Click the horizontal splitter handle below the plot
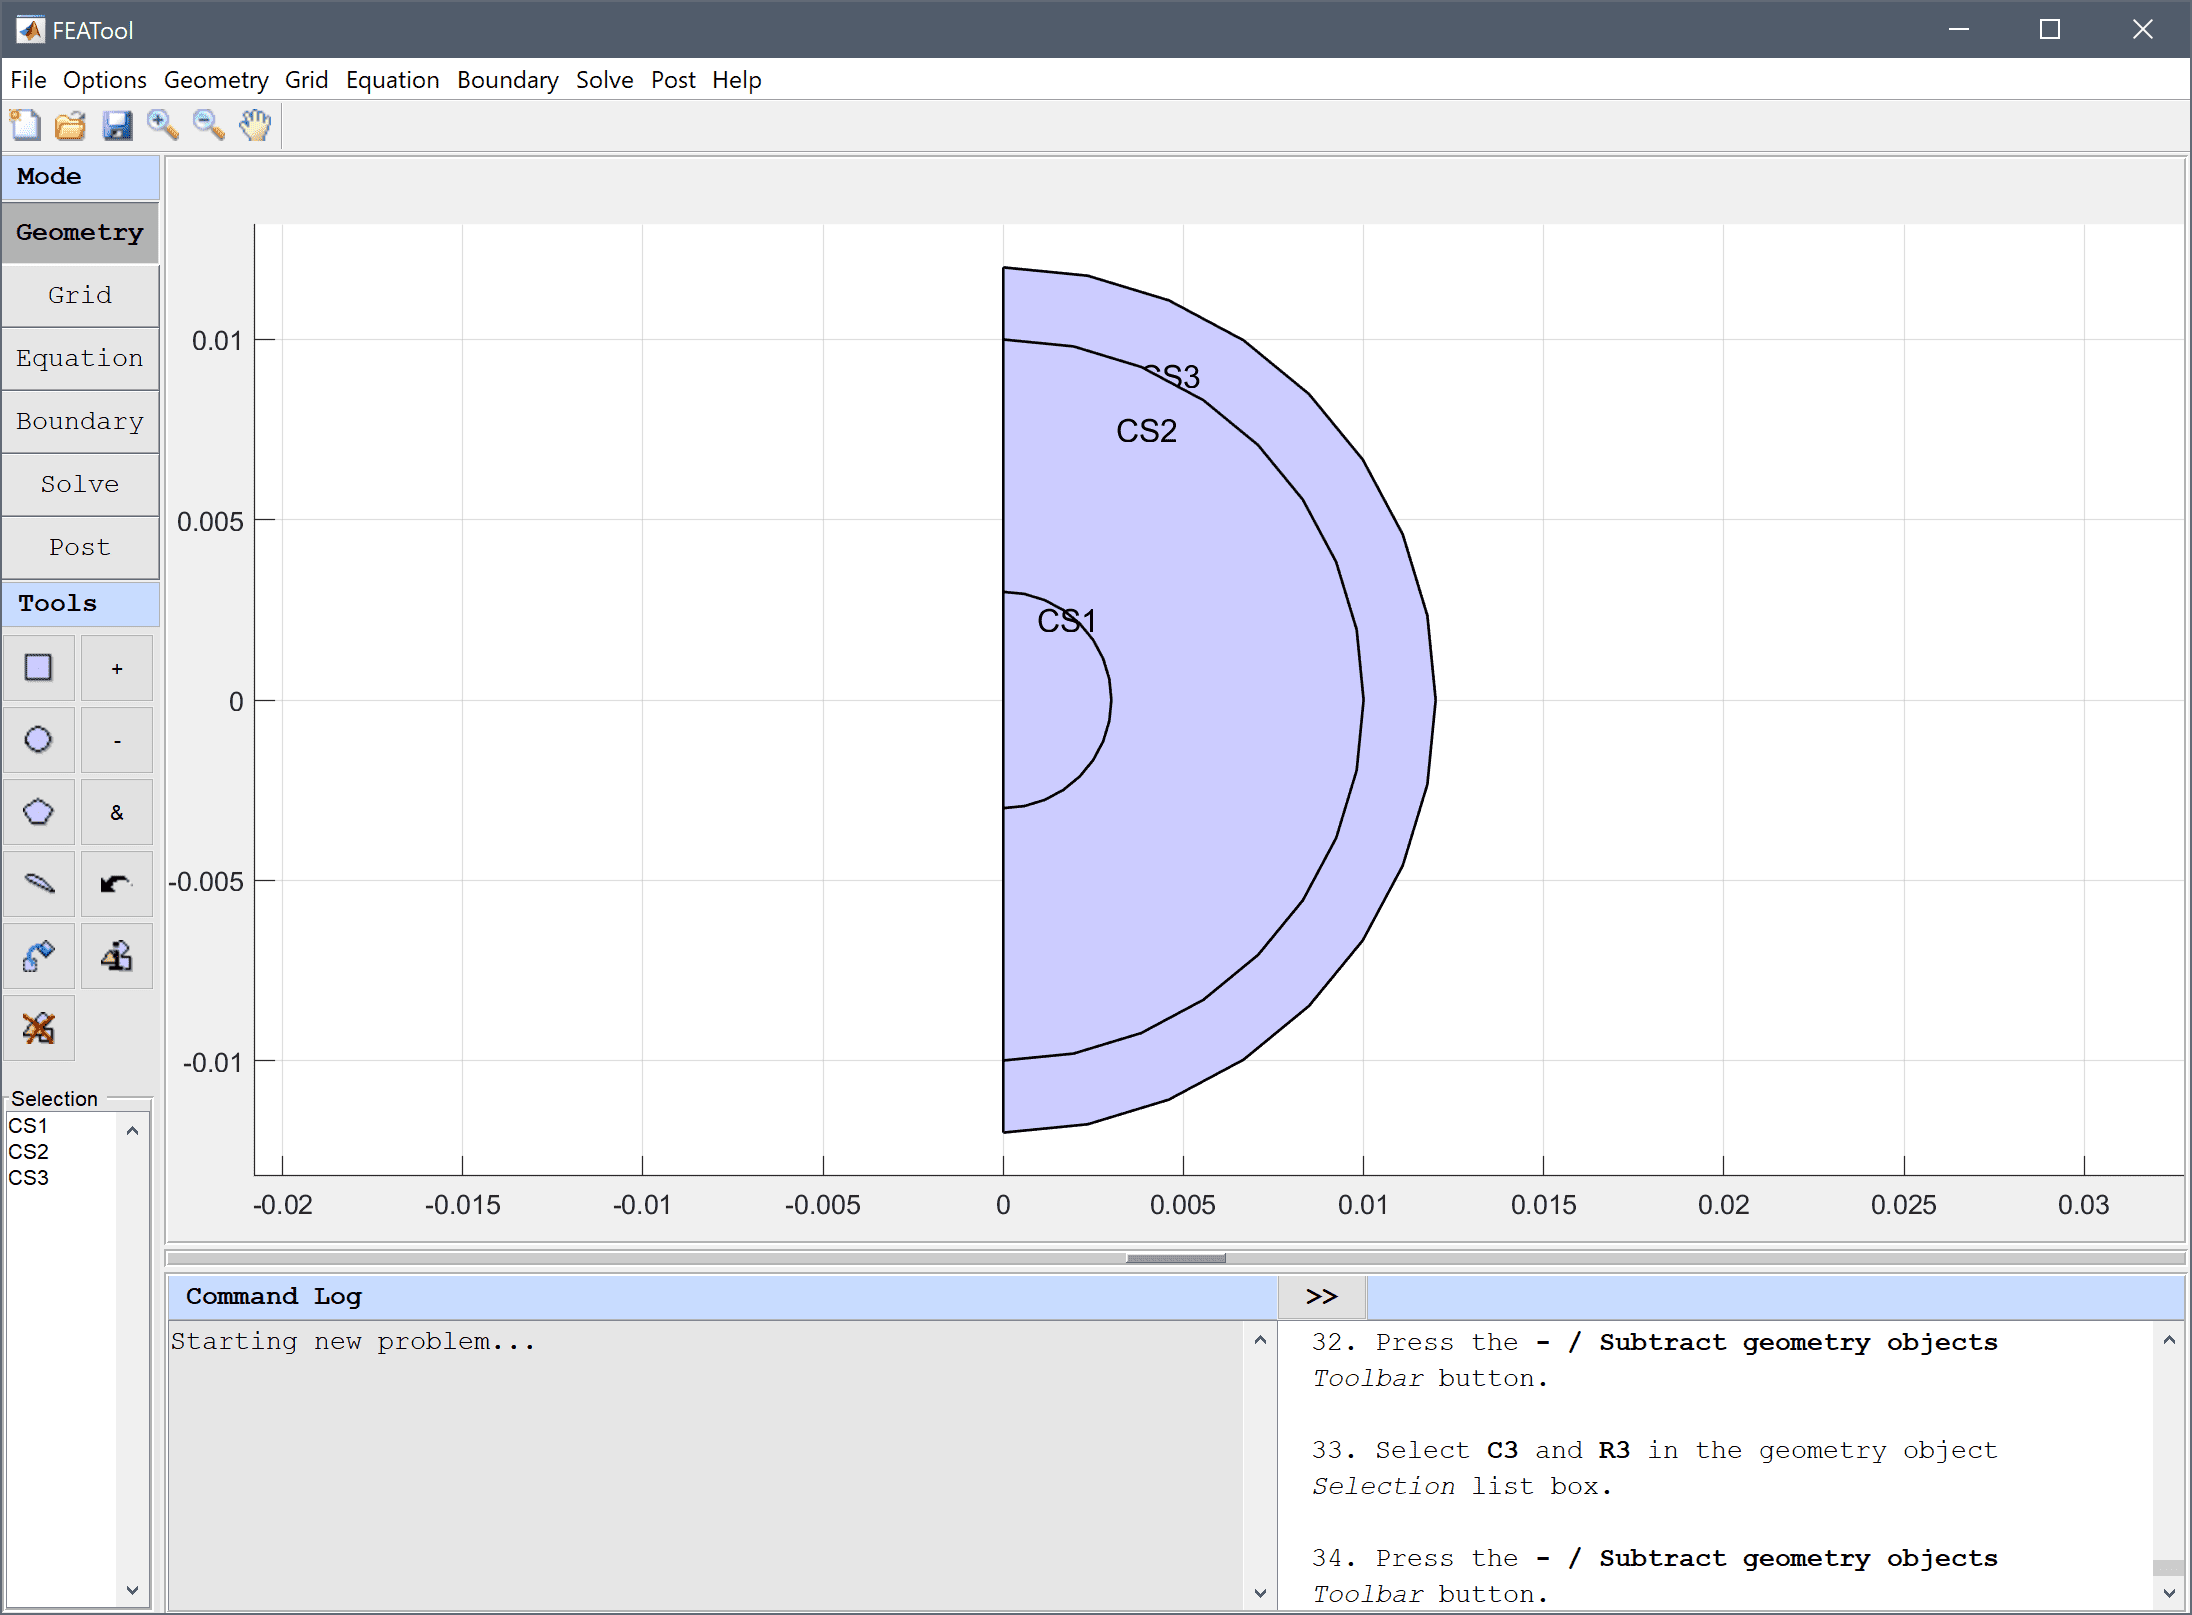The height and width of the screenshot is (1615, 2192). [x=1176, y=1258]
